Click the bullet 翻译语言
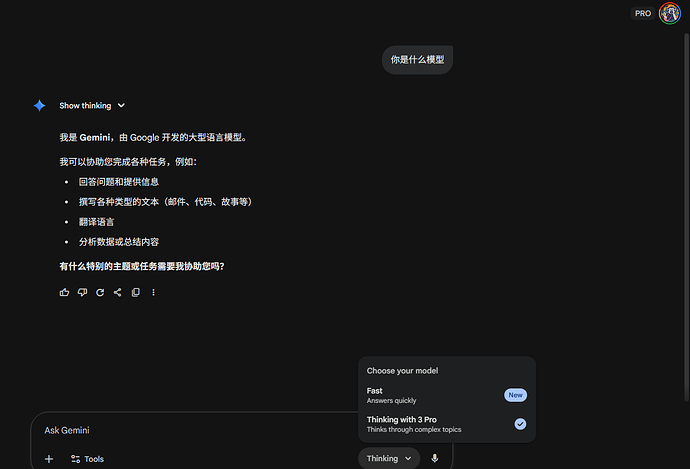690x469 pixels. (x=96, y=222)
